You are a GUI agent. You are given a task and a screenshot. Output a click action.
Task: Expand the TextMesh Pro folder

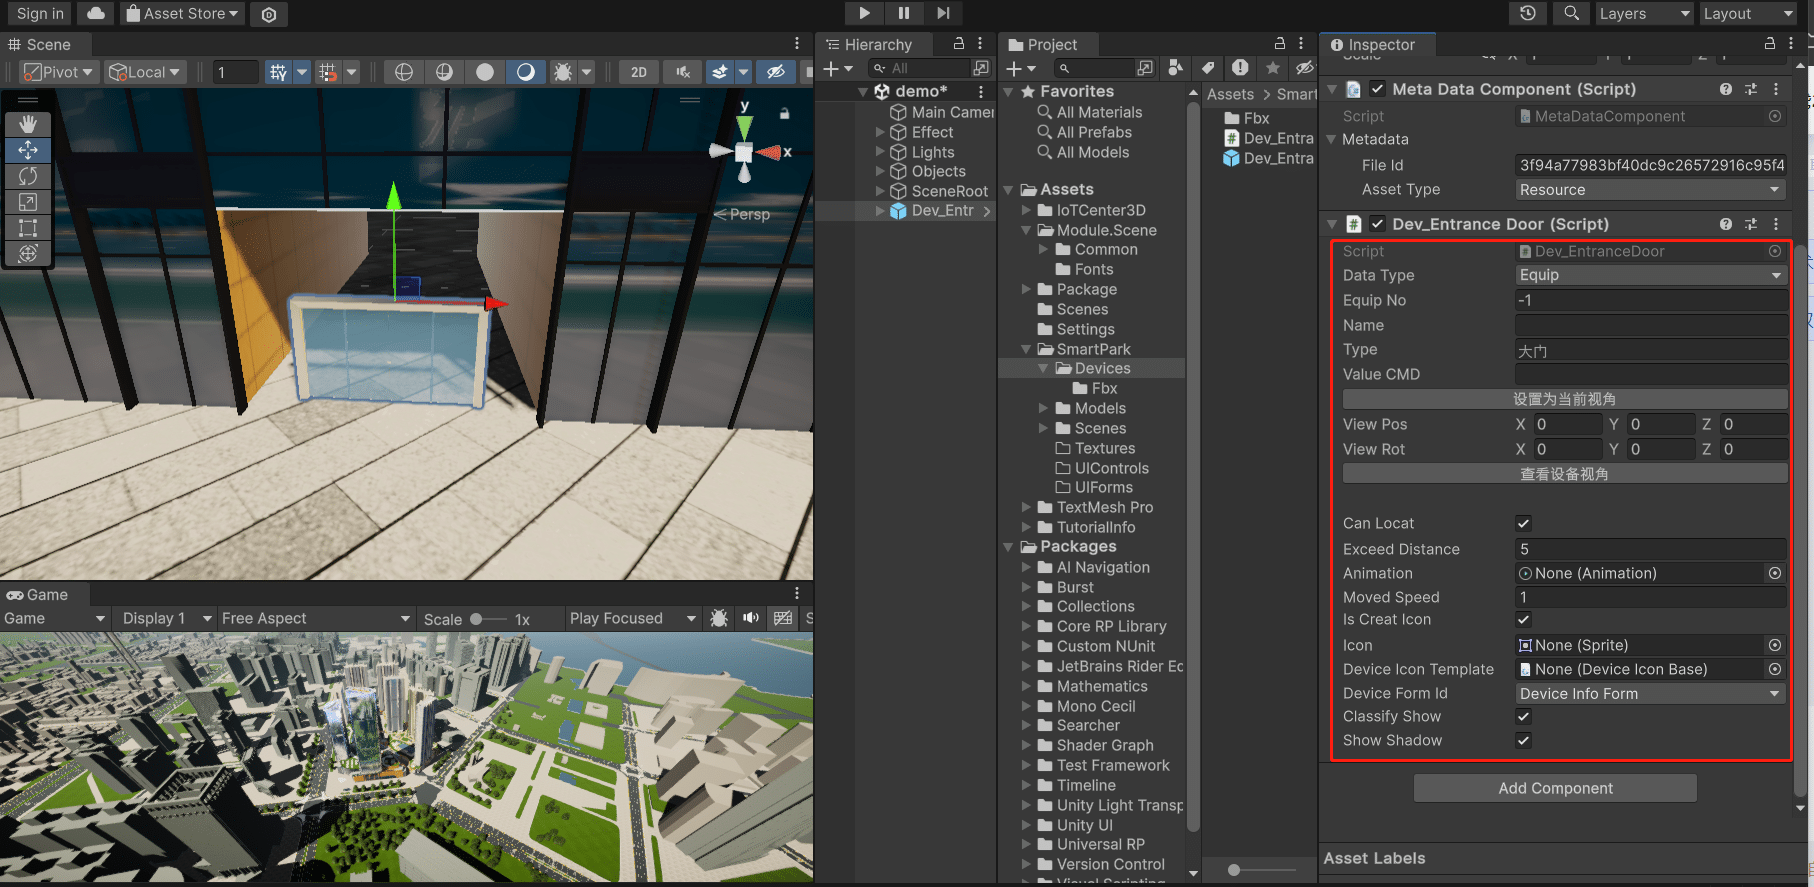1027,508
